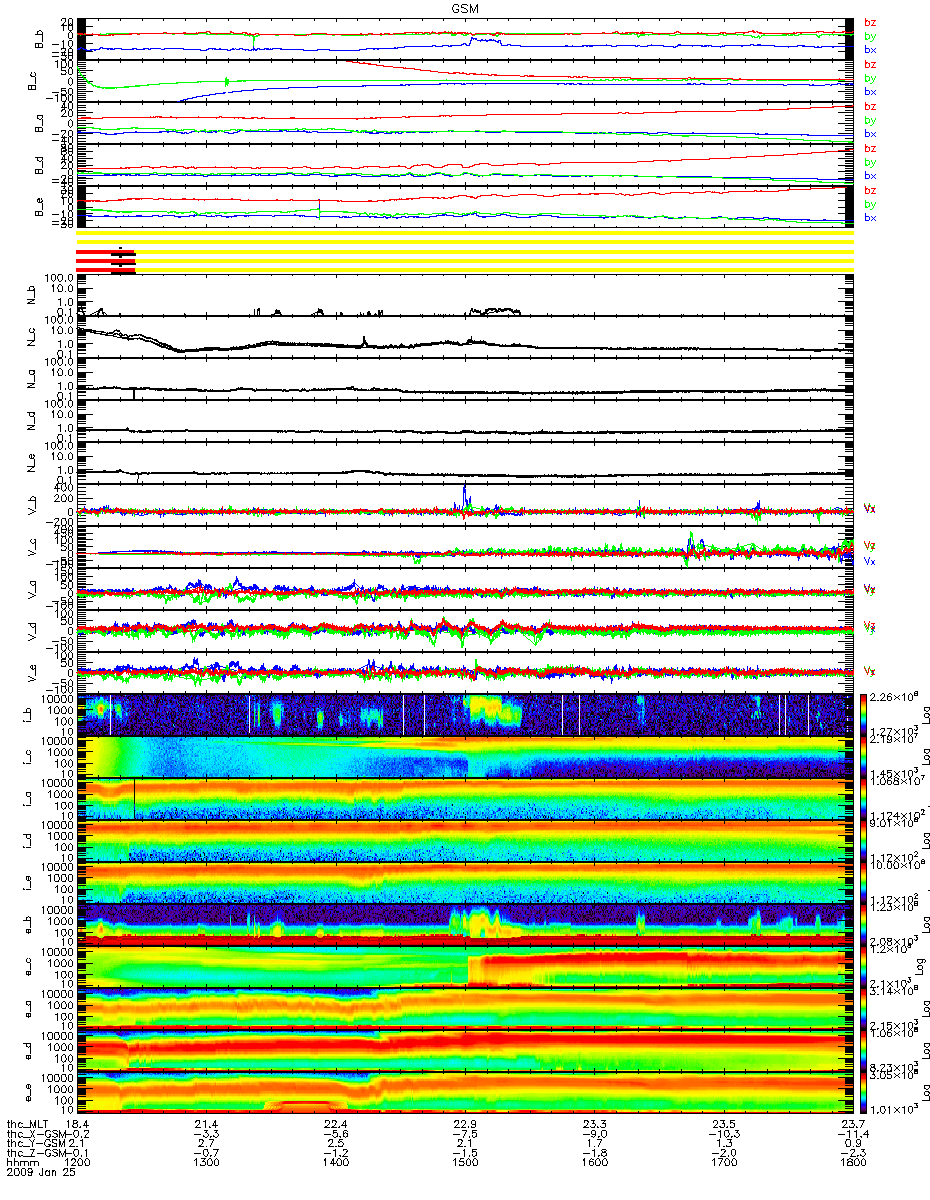Select the X-GSM value -11.4
Viewport: 930px width, 1200px height.
[852, 1133]
